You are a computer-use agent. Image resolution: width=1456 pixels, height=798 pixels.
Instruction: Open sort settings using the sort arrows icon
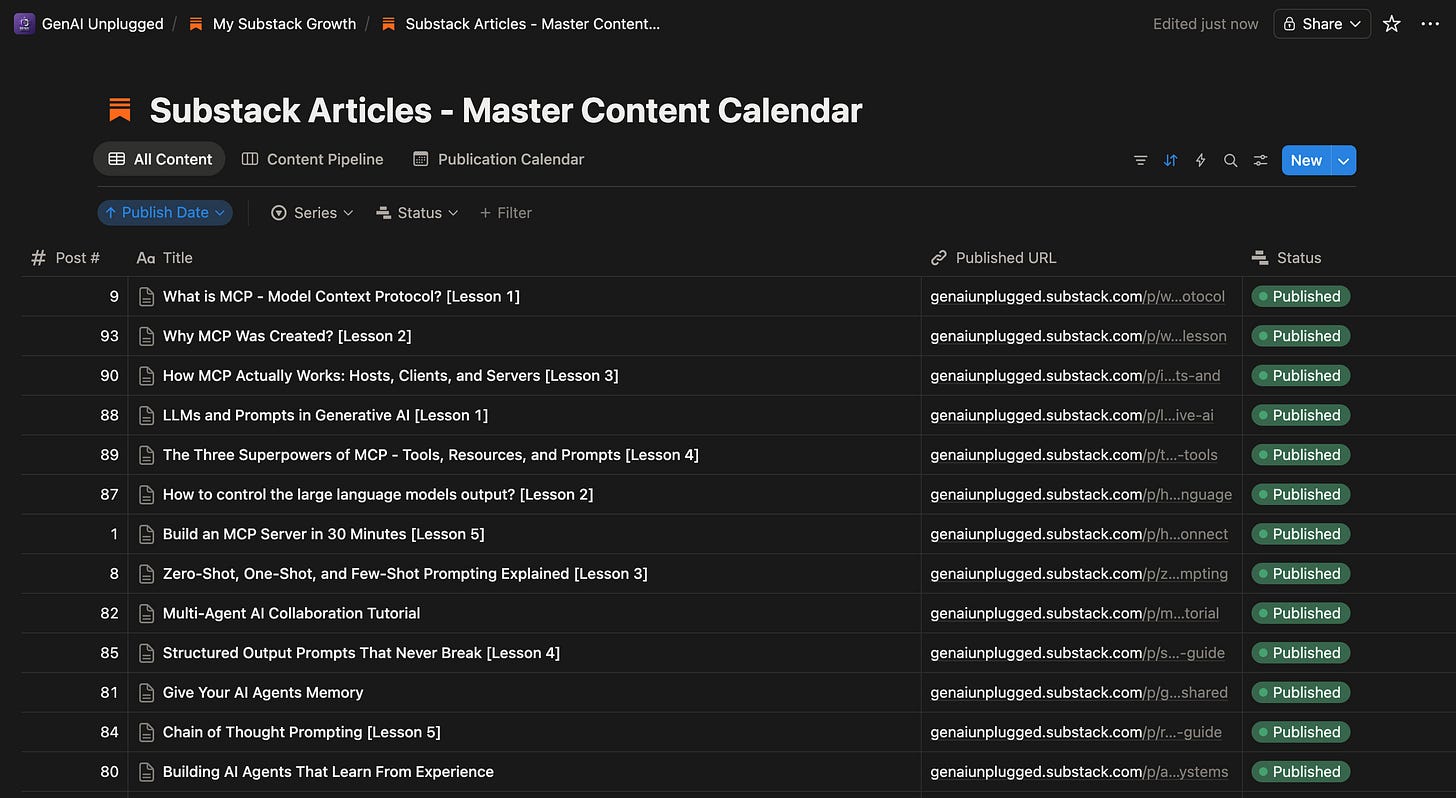(1170, 160)
